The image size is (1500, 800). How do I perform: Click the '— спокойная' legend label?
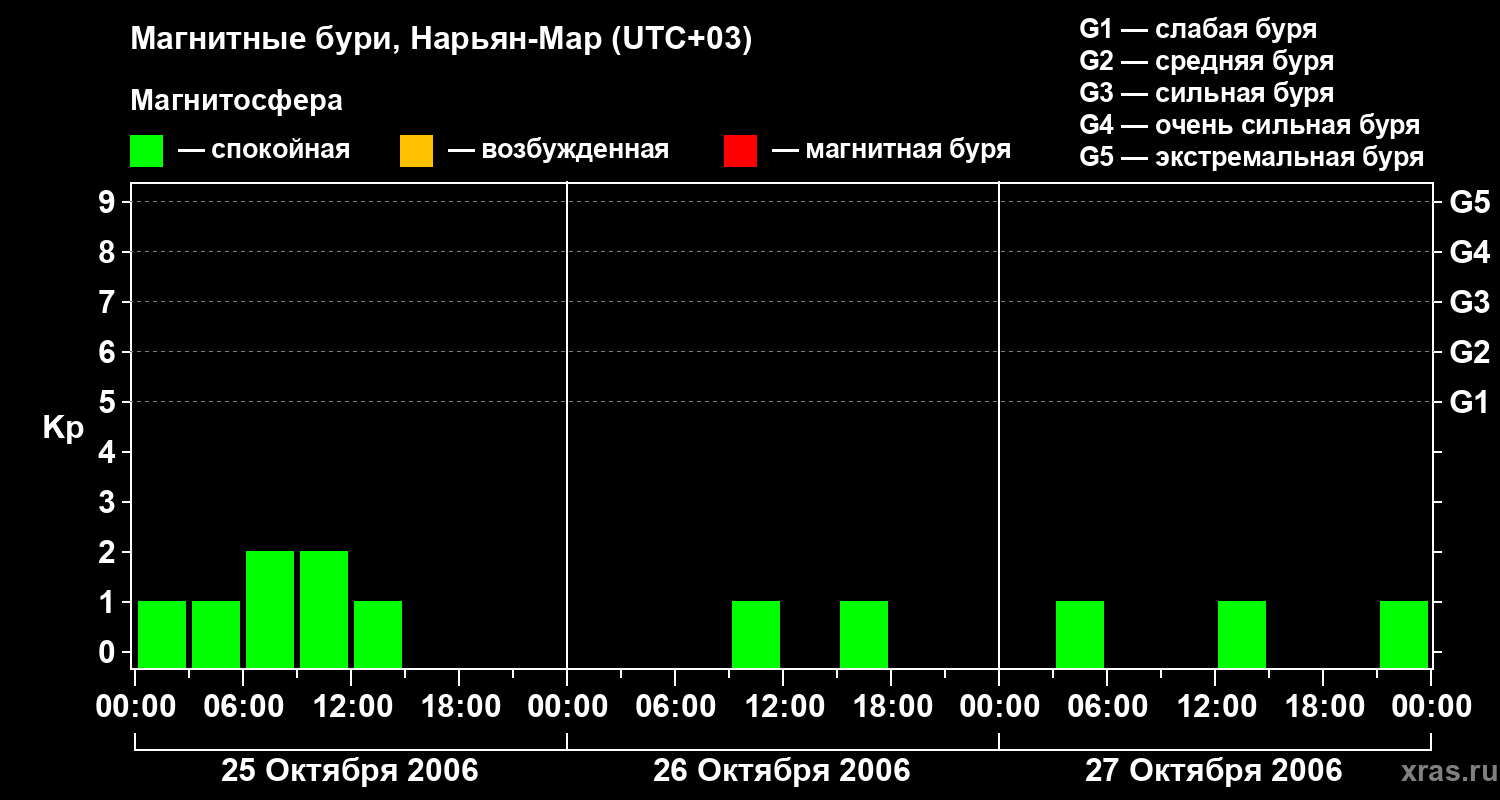(264, 150)
